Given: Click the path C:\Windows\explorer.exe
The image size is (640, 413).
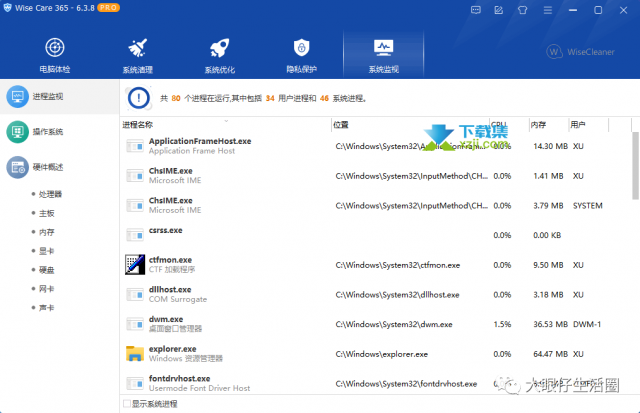Looking at the screenshot, I should pyautogui.click(x=382, y=354).
